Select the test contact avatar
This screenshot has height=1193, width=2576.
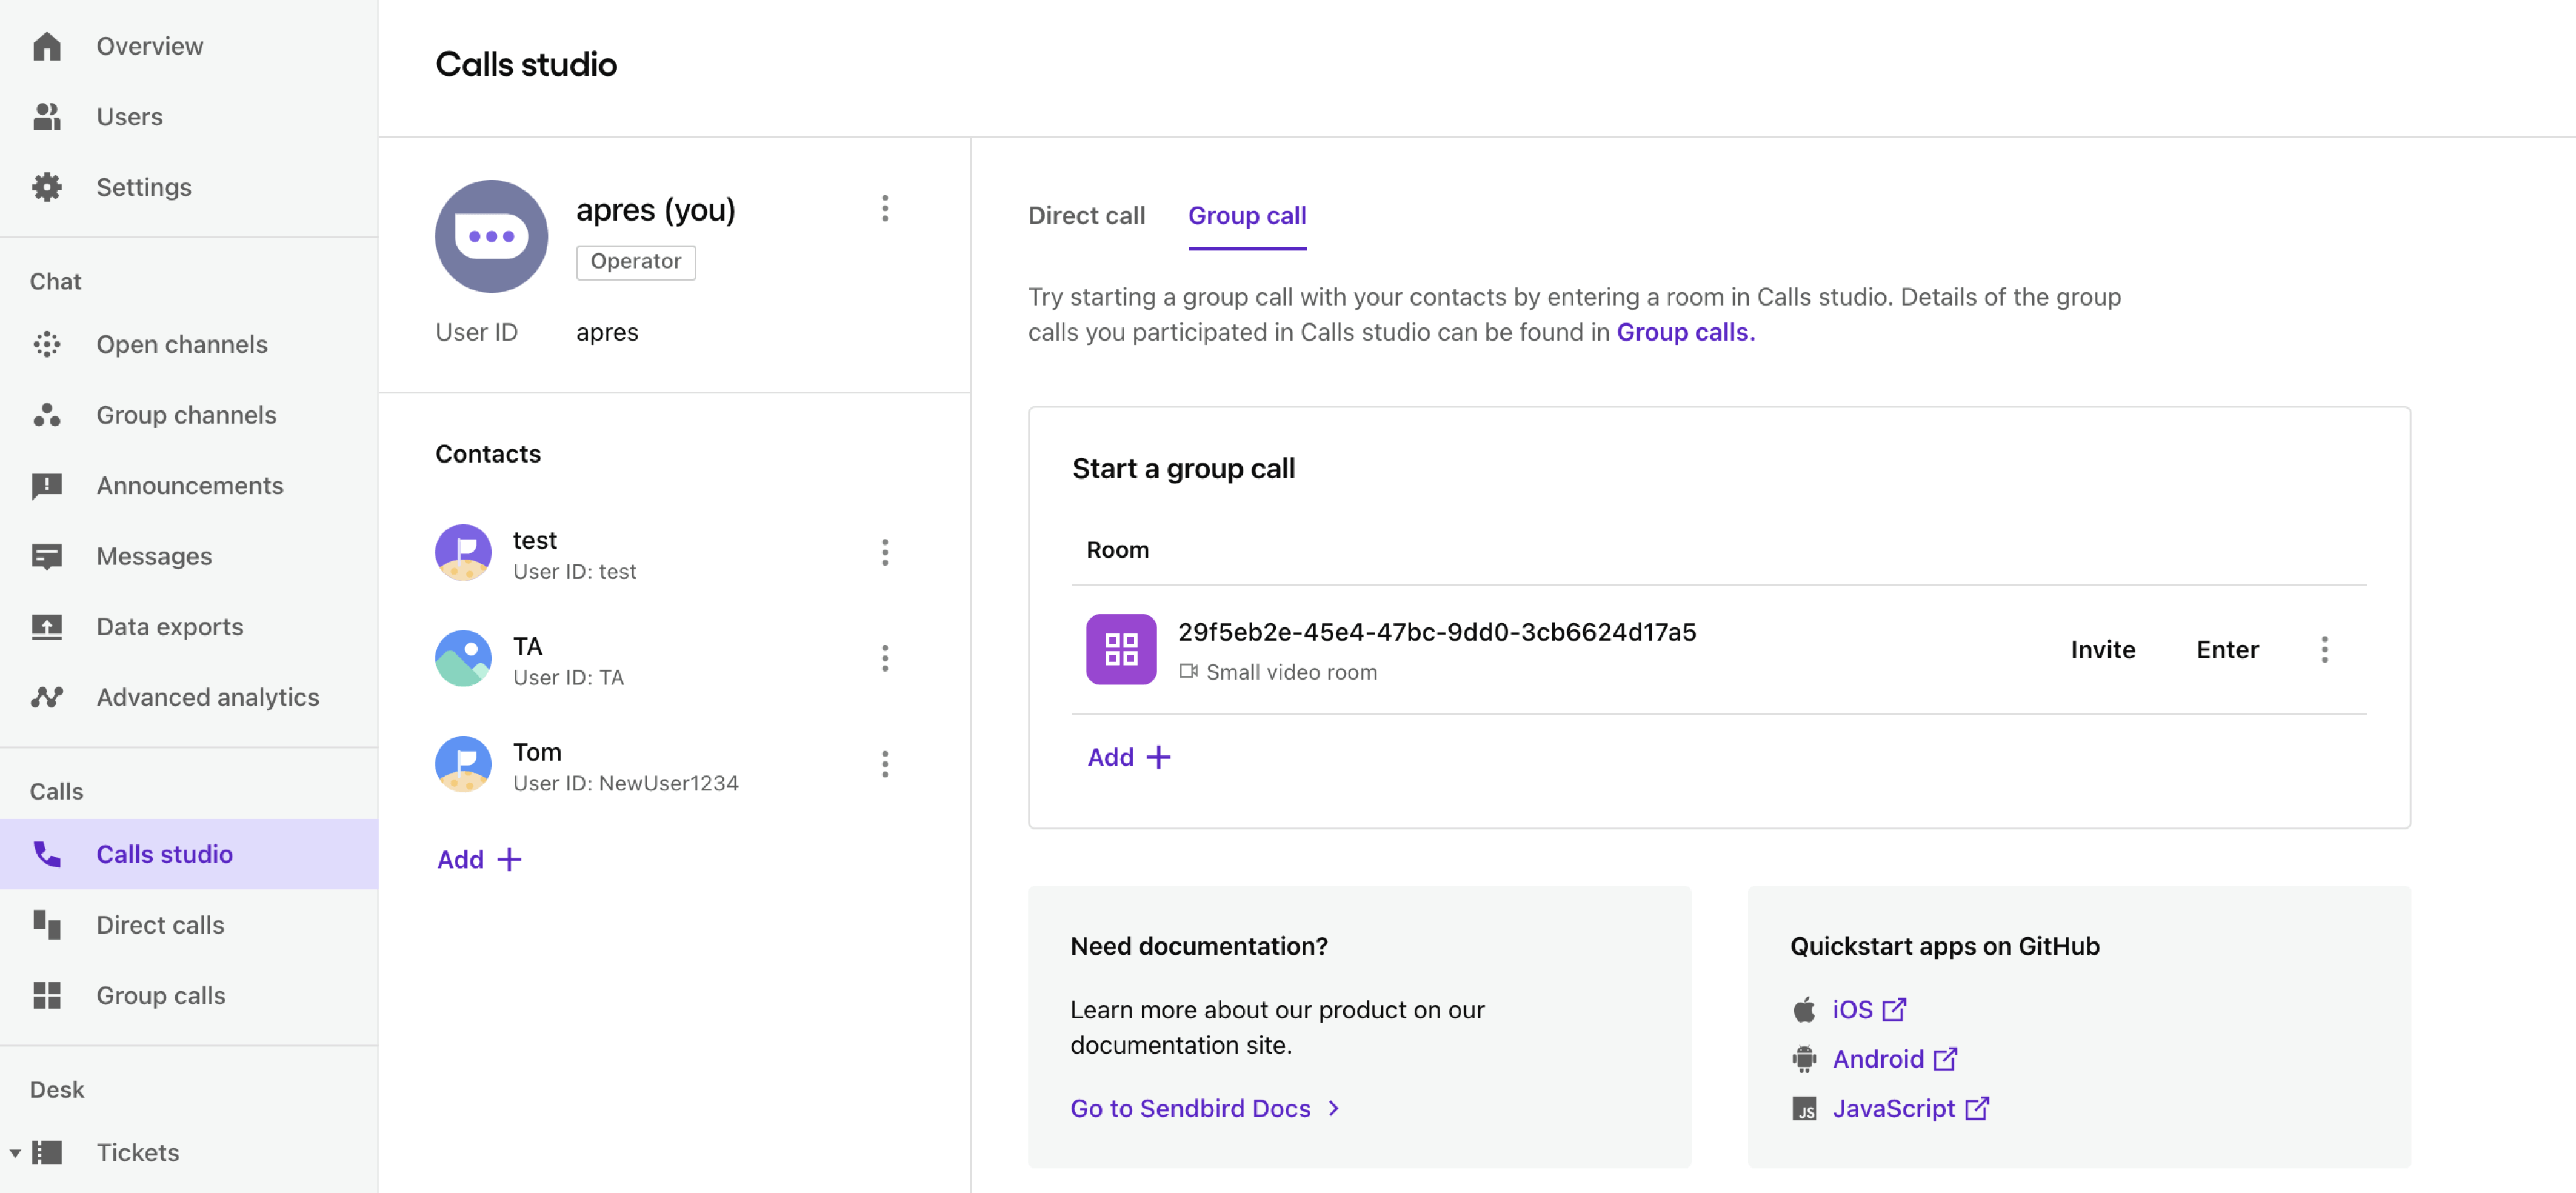[463, 553]
